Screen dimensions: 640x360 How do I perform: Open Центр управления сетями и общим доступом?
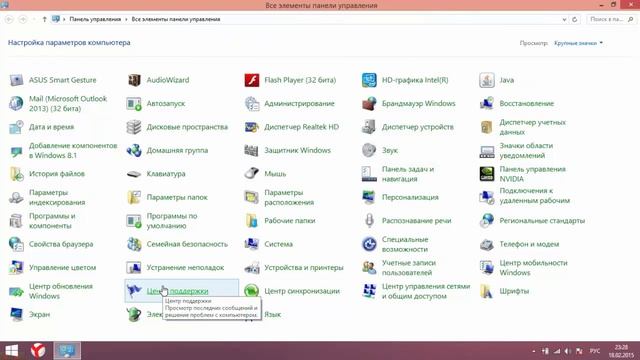pos(426,291)
